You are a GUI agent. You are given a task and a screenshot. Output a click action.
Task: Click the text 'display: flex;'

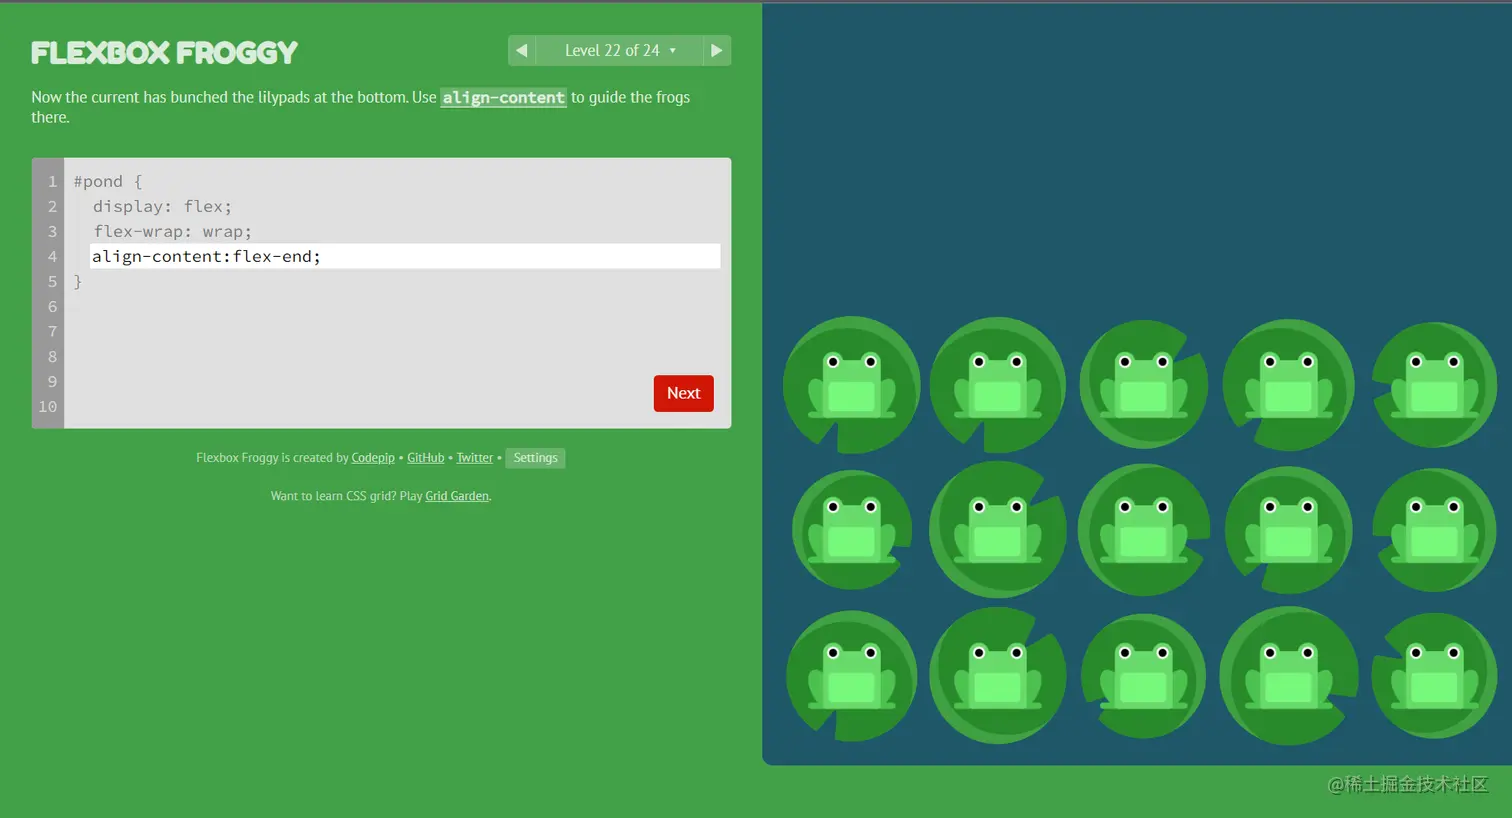pyautogui.click(x=162, y=206)
